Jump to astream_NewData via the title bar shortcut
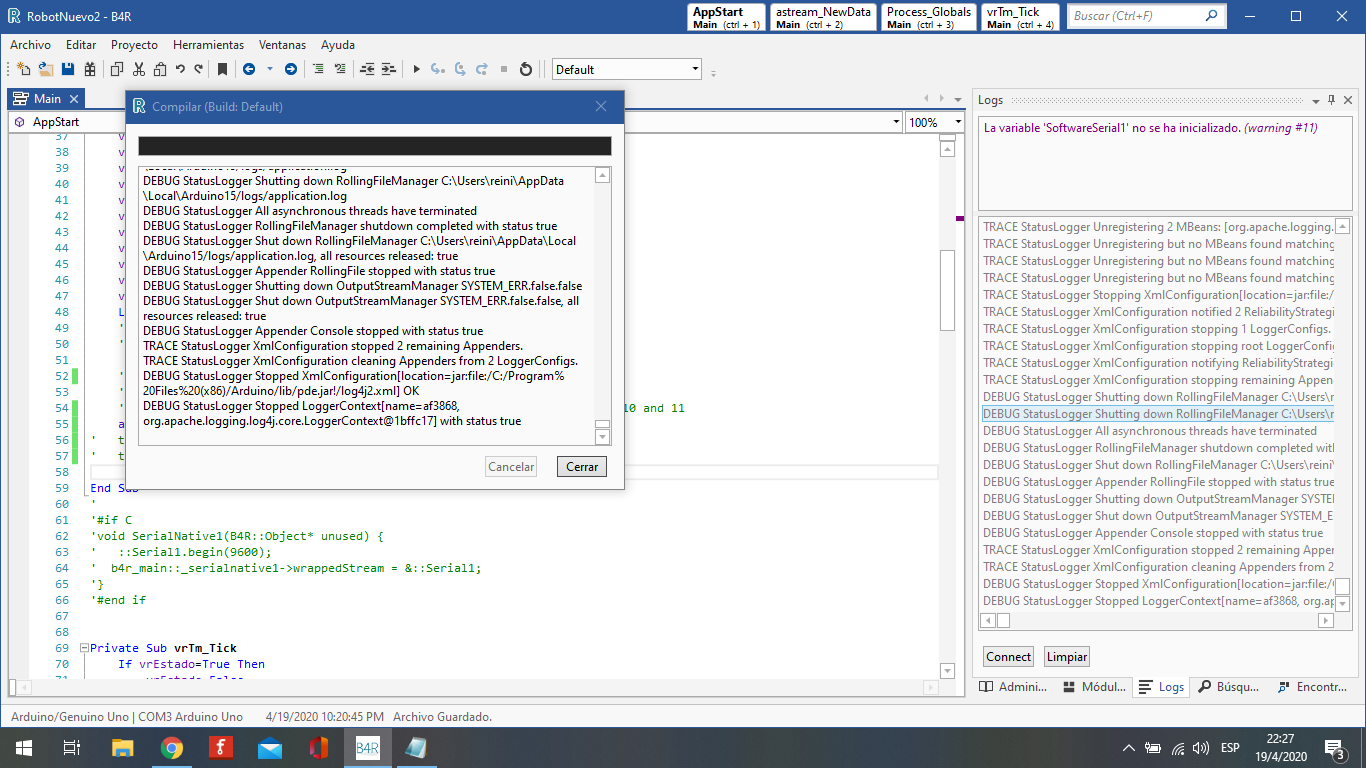1366x768 pixels. coord(823,18)
